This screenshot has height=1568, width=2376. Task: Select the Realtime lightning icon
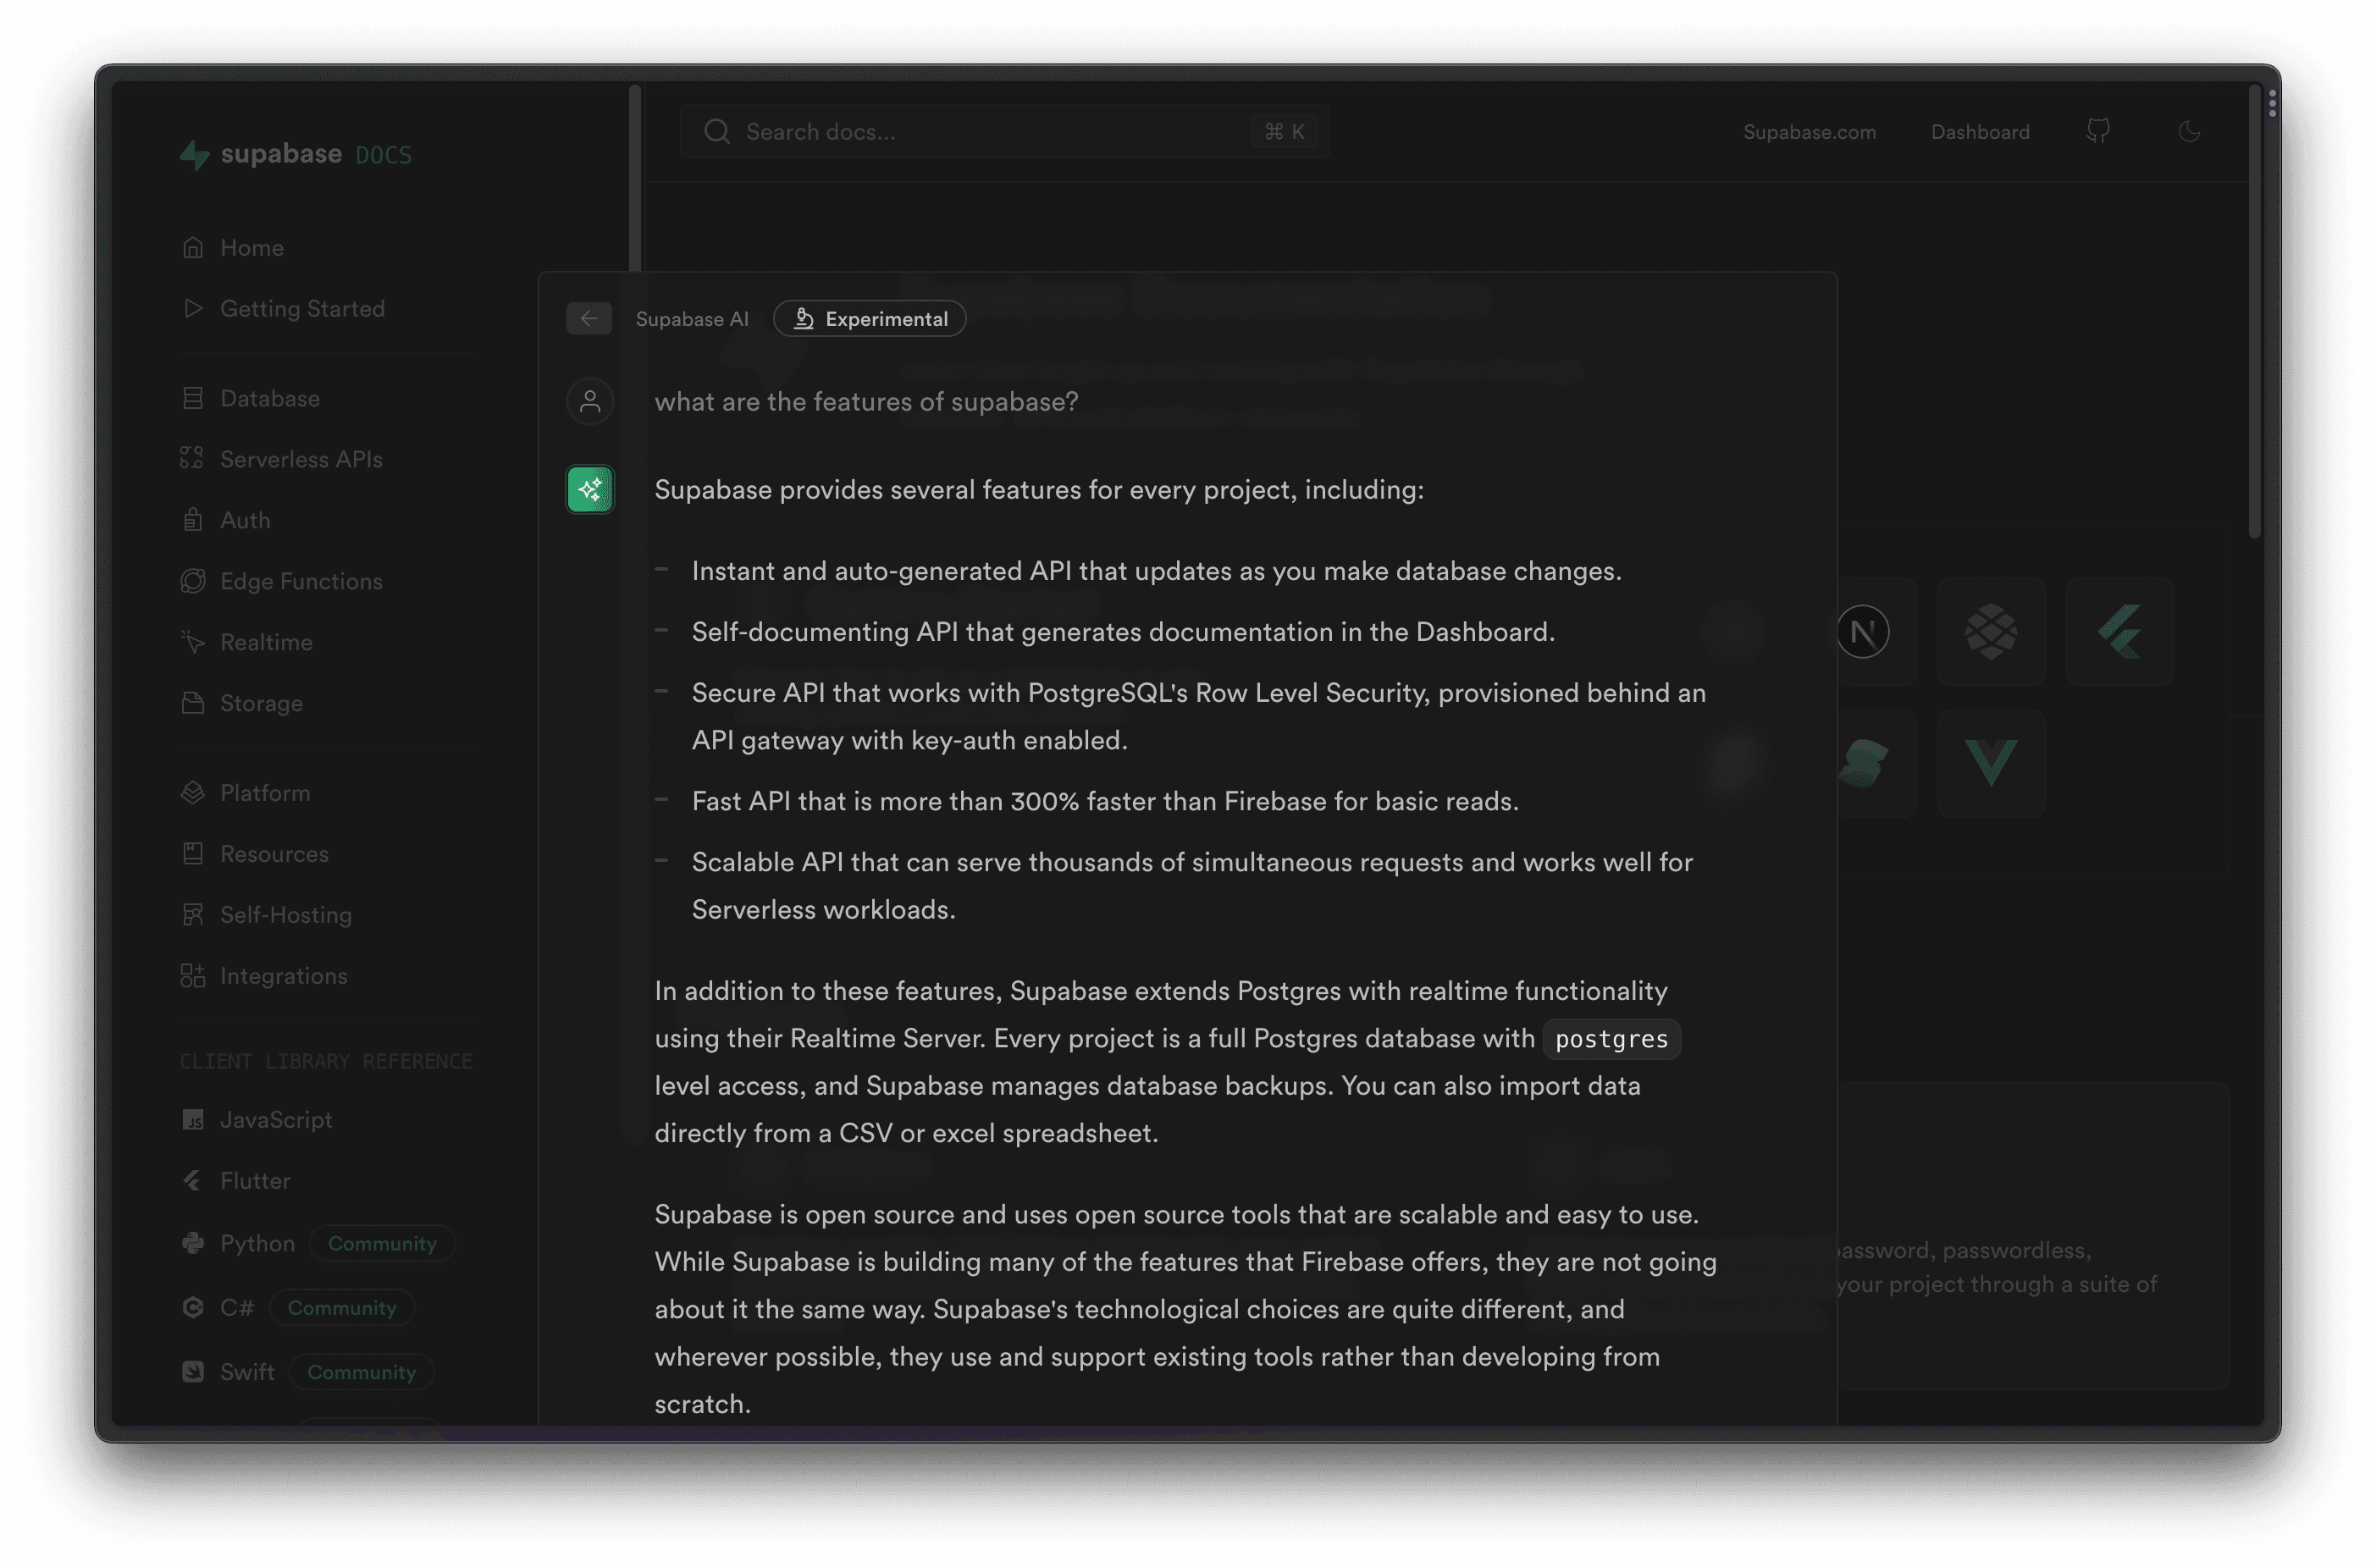coord(194,641)
